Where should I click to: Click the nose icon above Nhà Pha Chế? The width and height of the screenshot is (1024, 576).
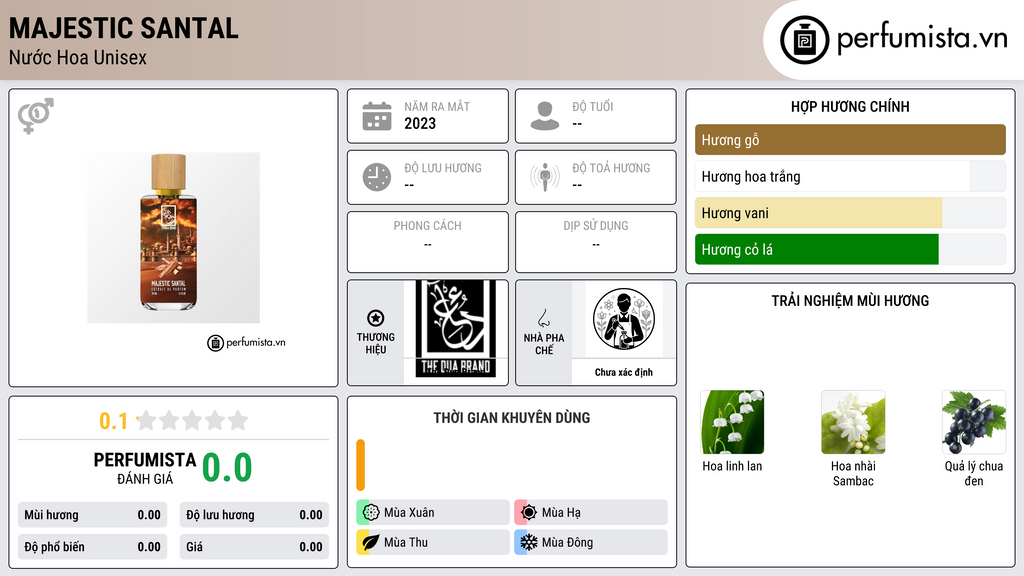(543, 318)
